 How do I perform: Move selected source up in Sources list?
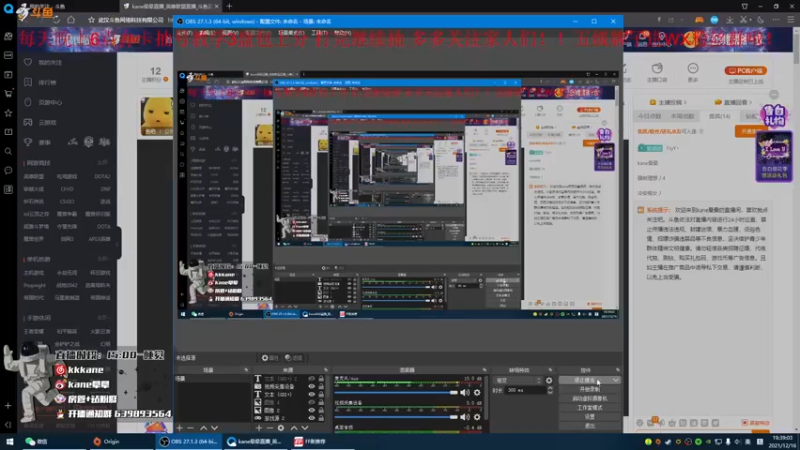293,428
